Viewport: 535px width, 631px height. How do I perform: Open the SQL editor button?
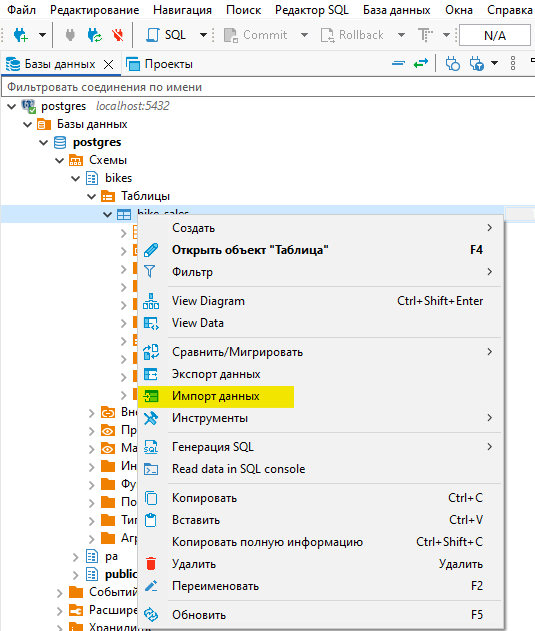[166, 35]
